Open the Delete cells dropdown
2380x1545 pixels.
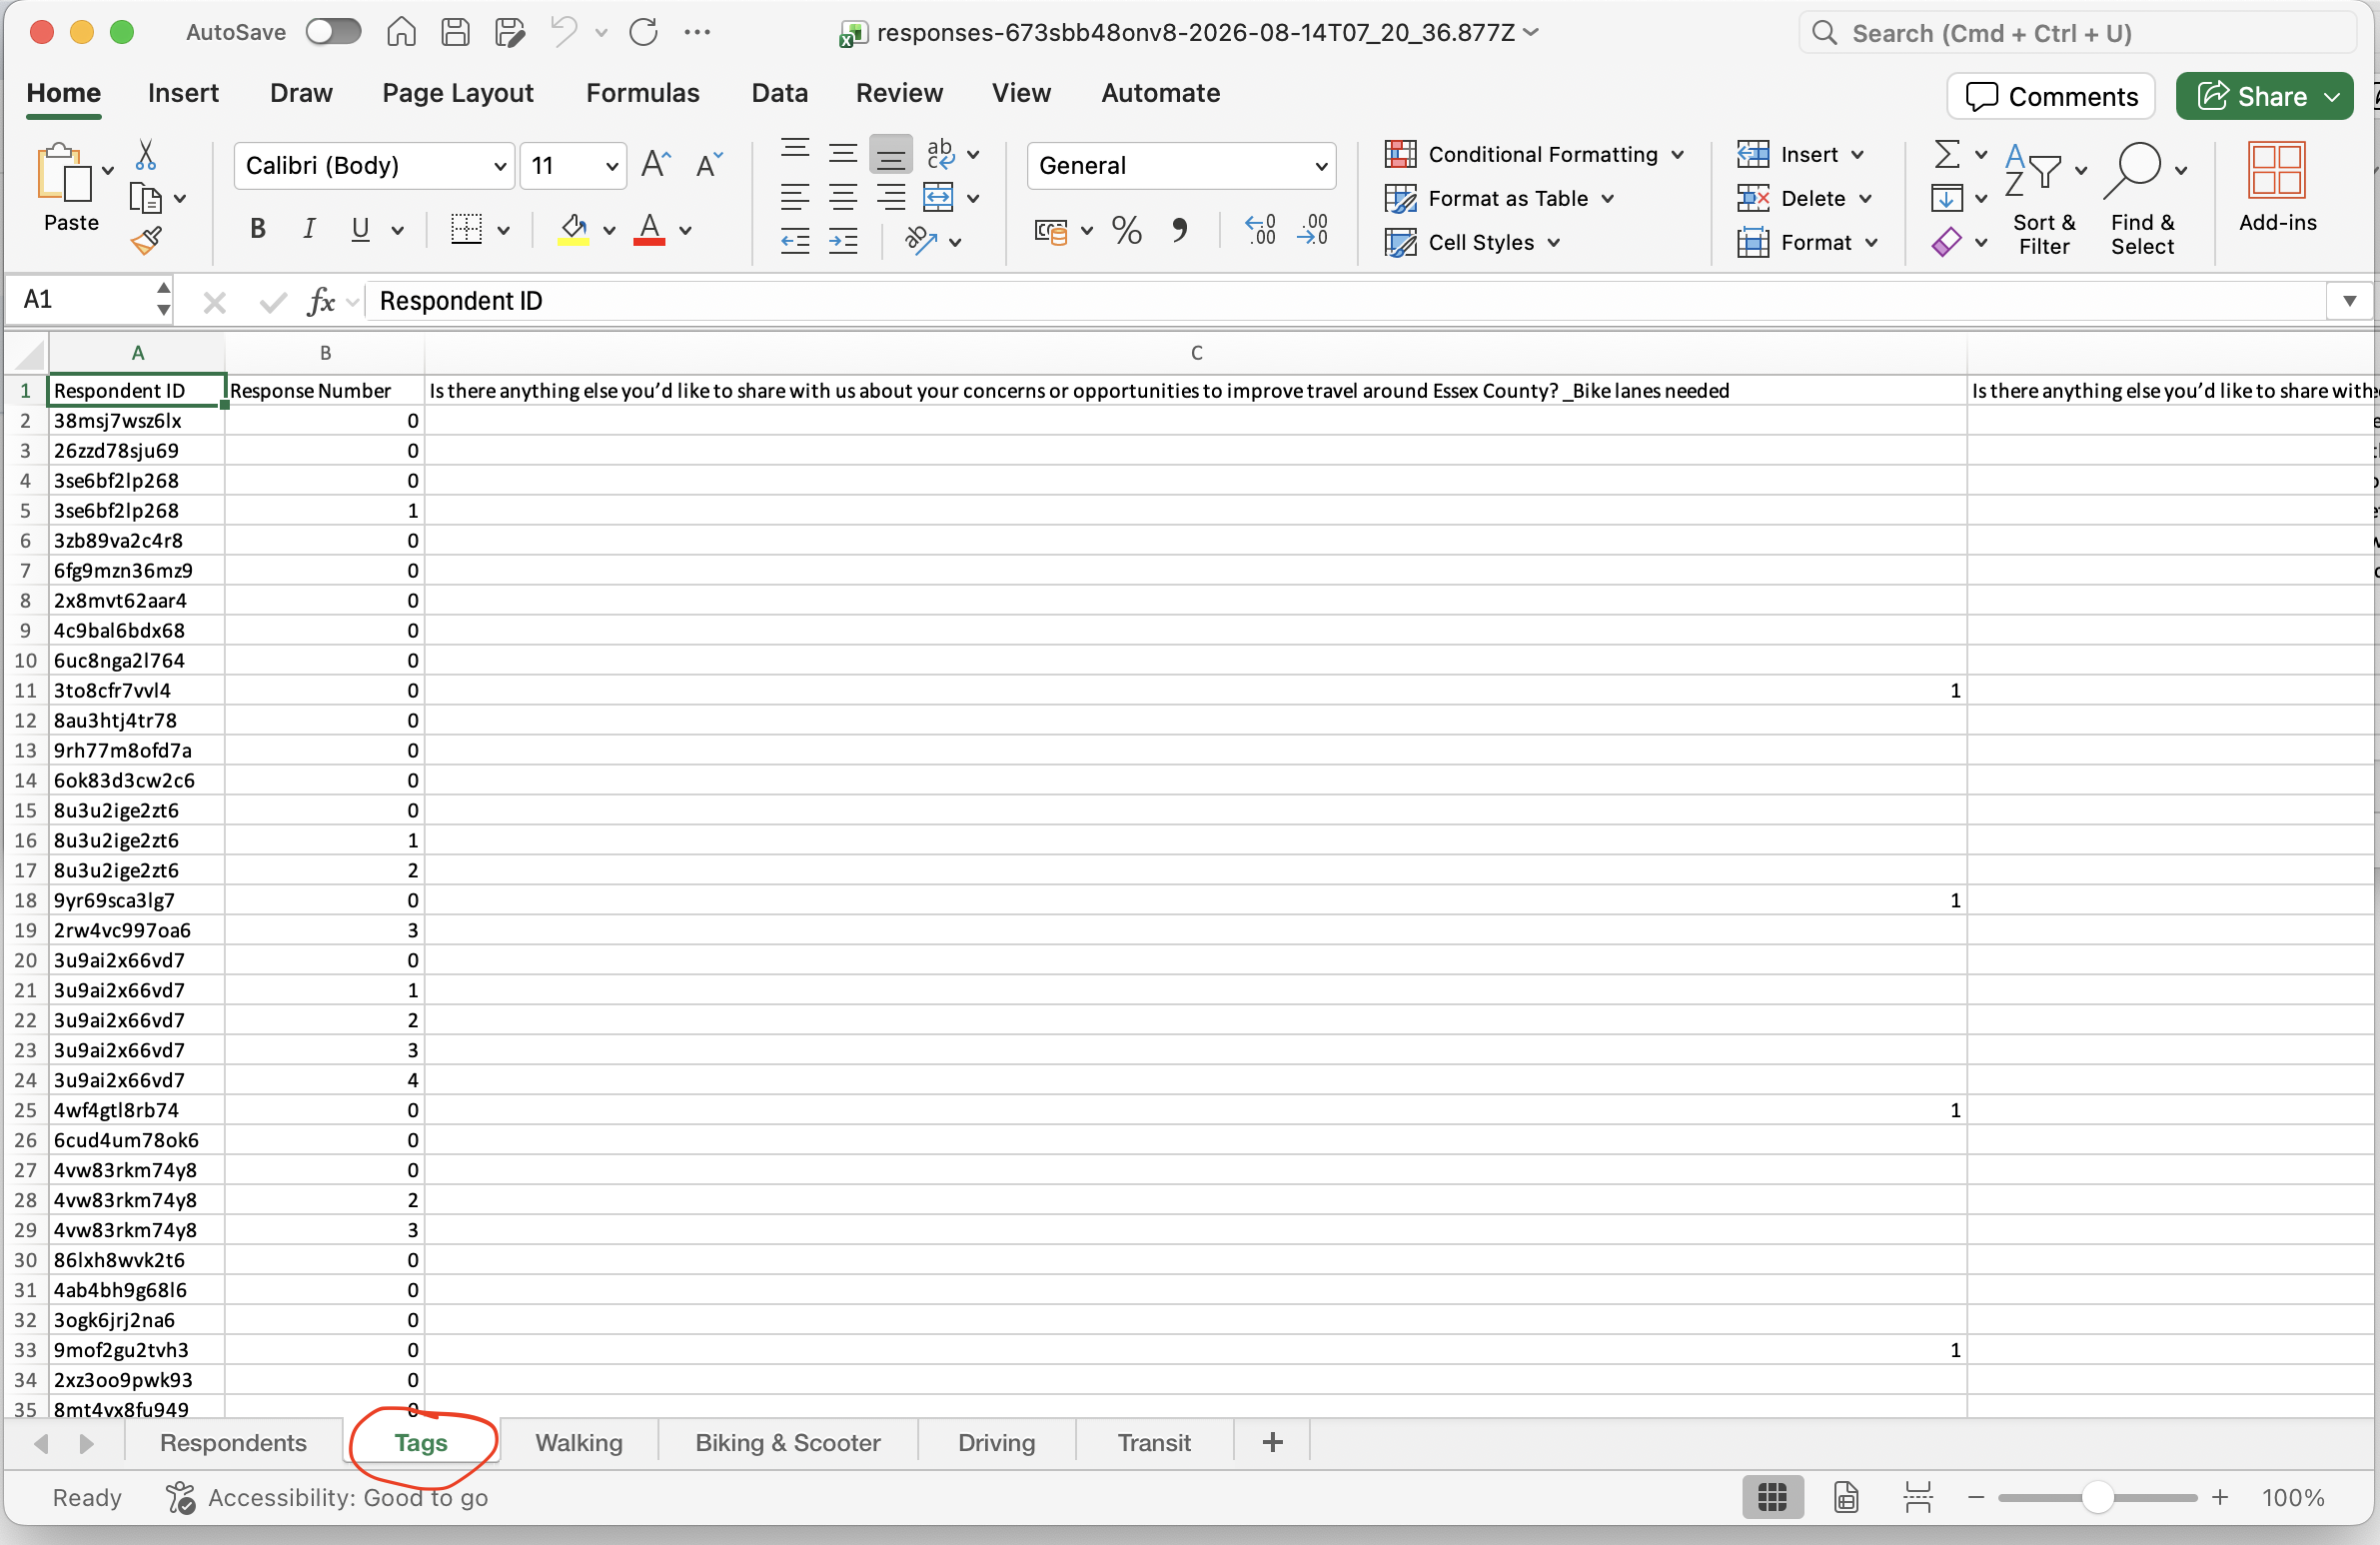coord(1865,199)
